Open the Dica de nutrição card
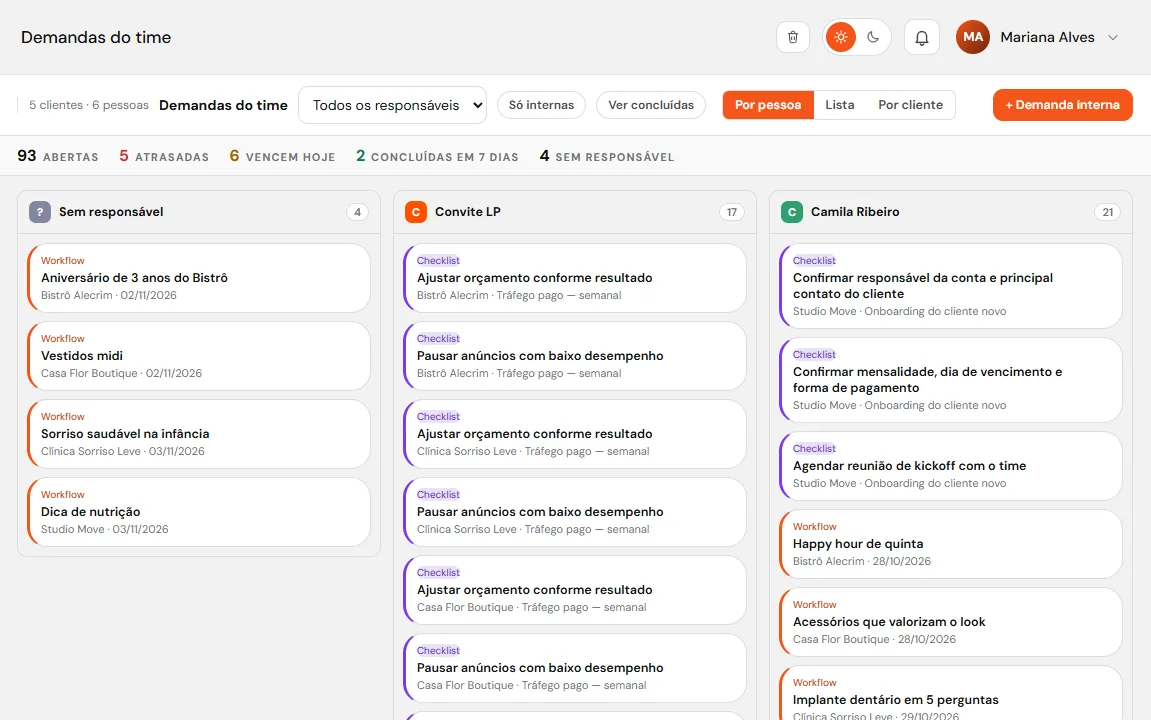This screenshot has width=1151, height=720. [x=198, y=512]
